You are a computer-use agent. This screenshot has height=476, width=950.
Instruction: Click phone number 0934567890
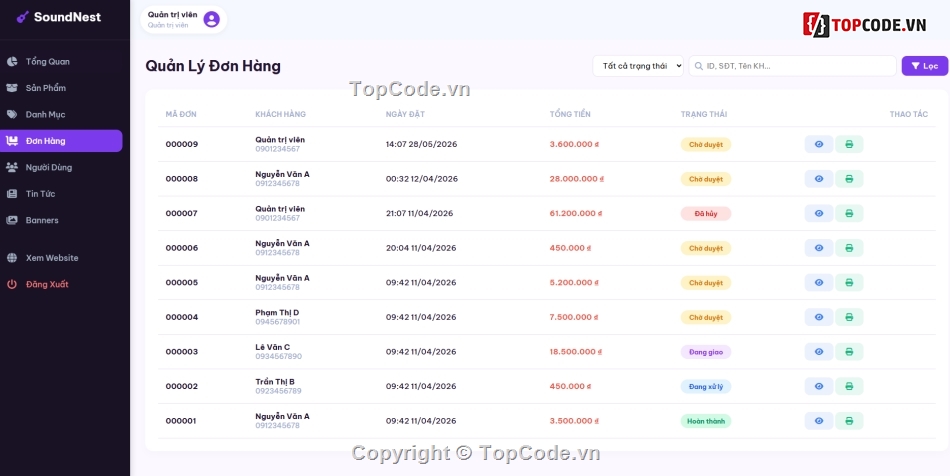click(278, 356)
